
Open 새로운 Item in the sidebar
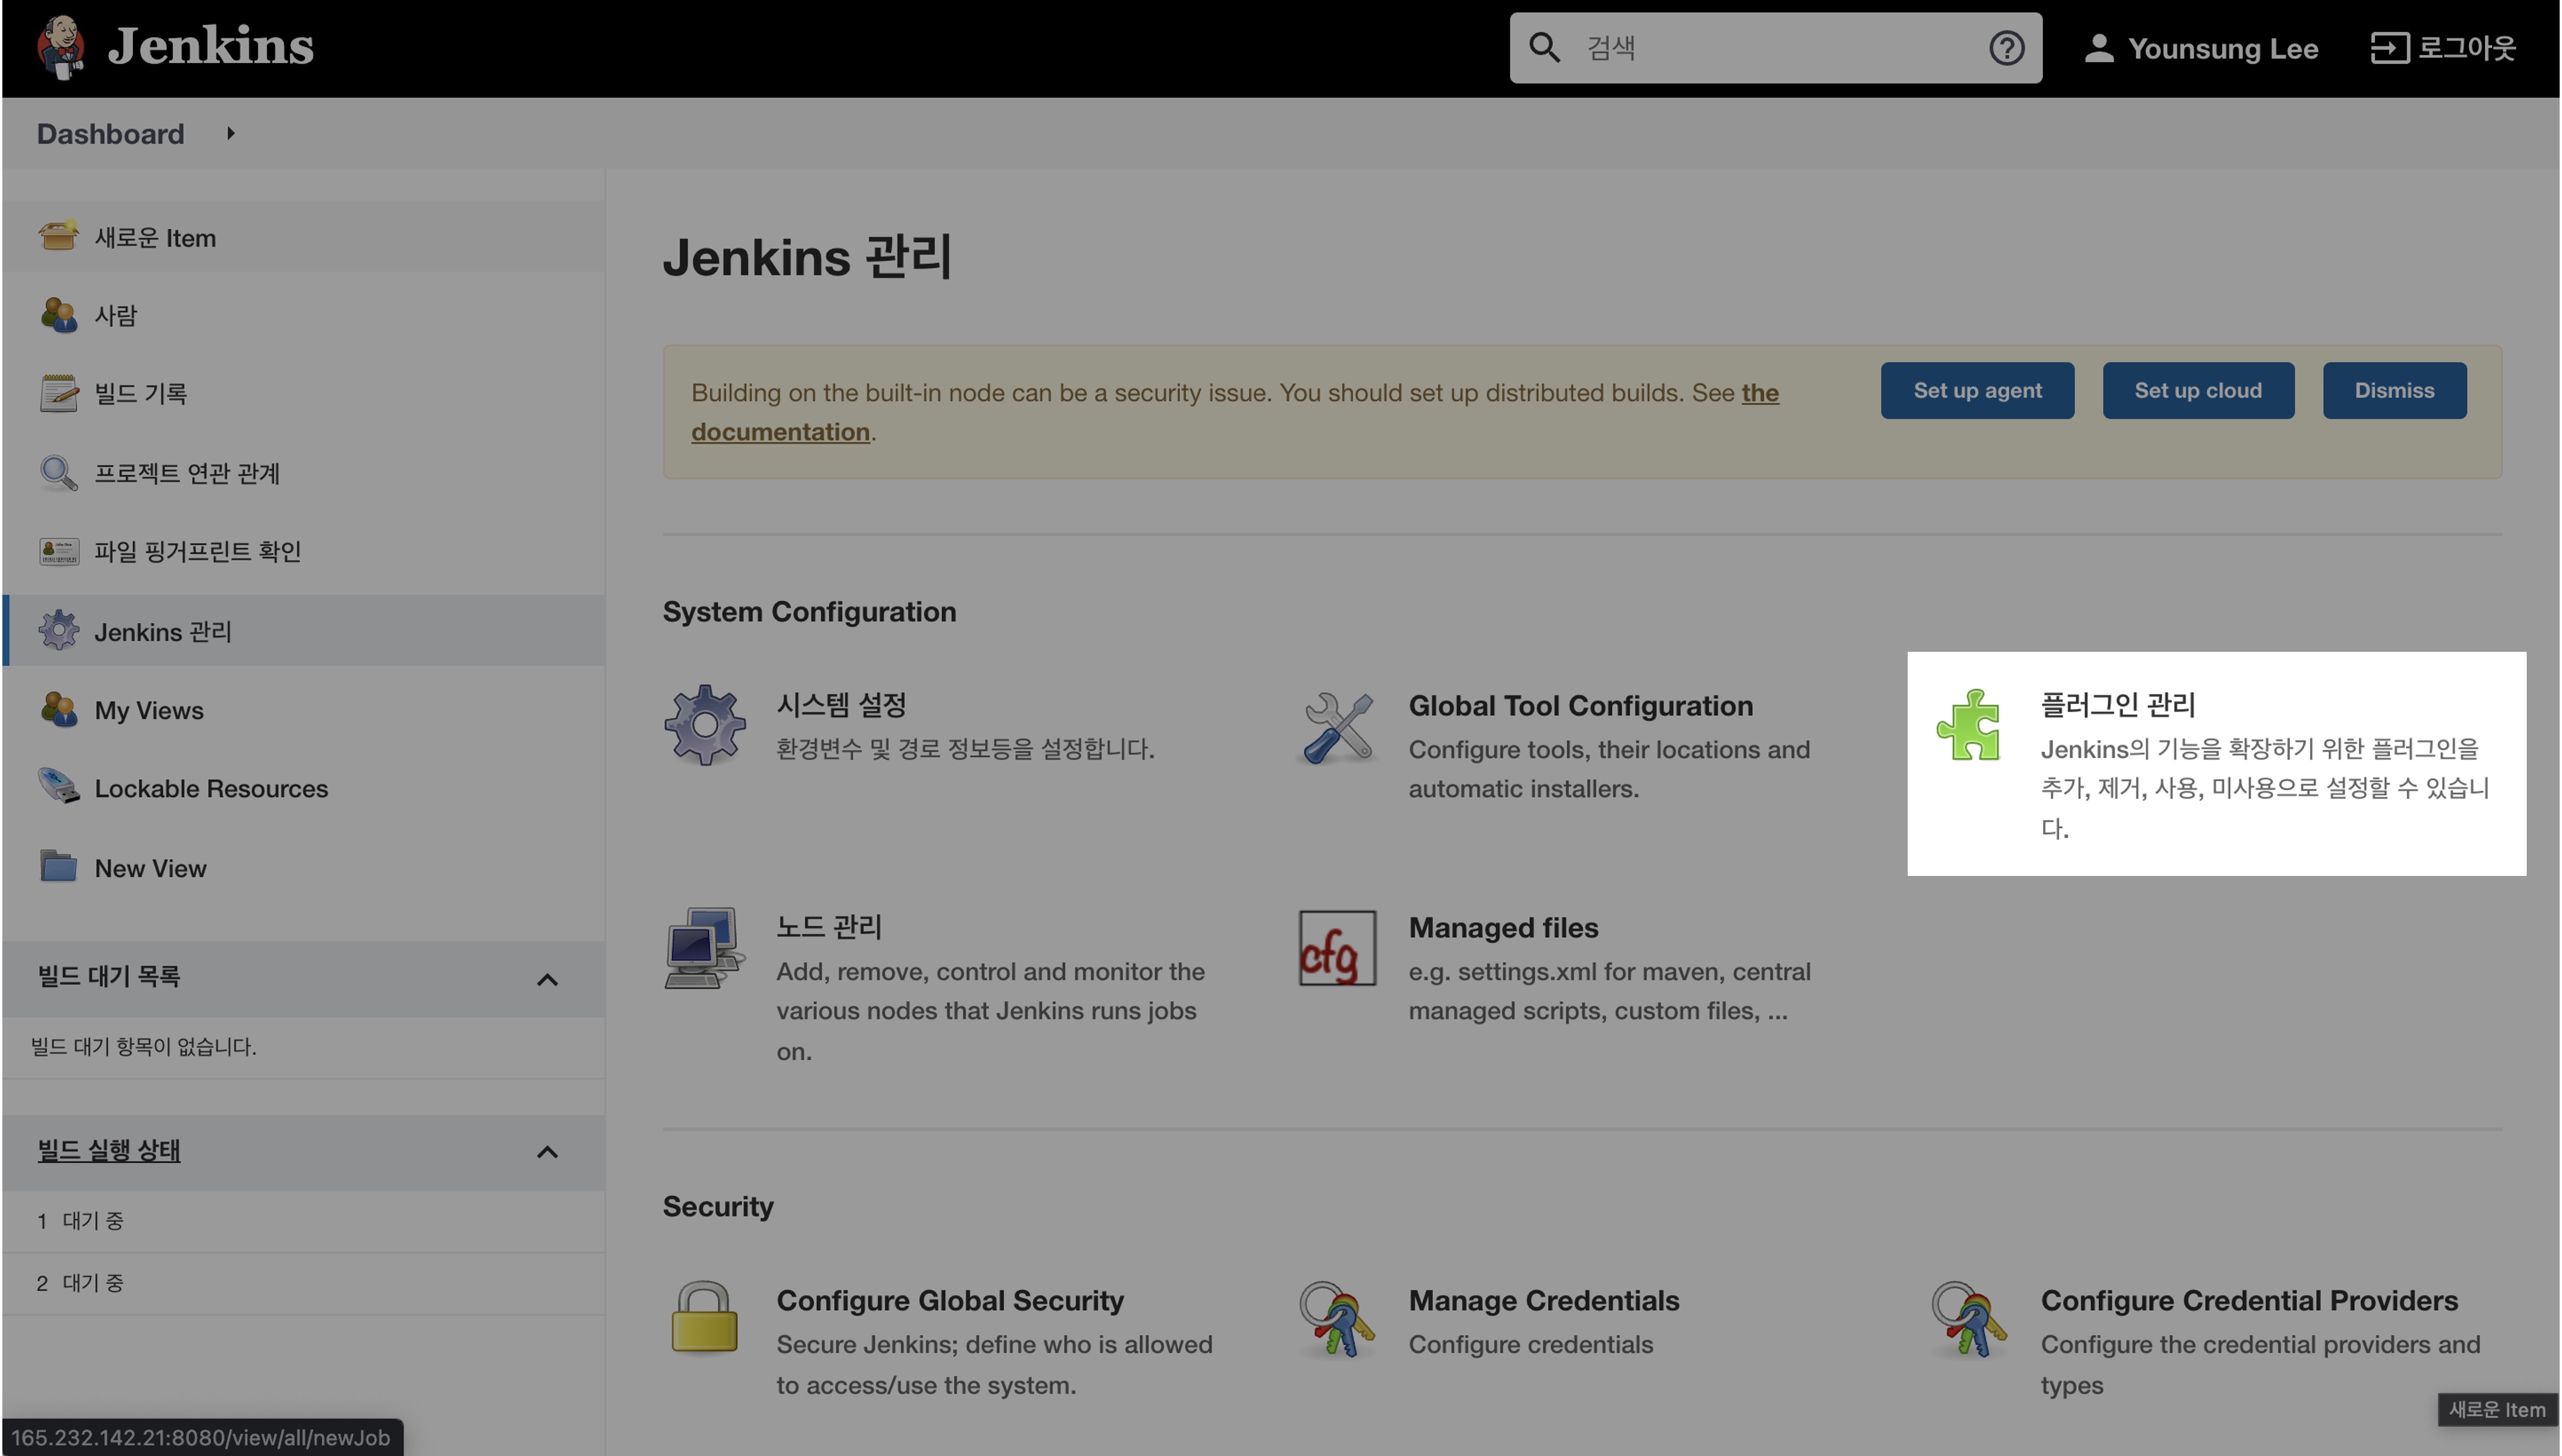155,238
